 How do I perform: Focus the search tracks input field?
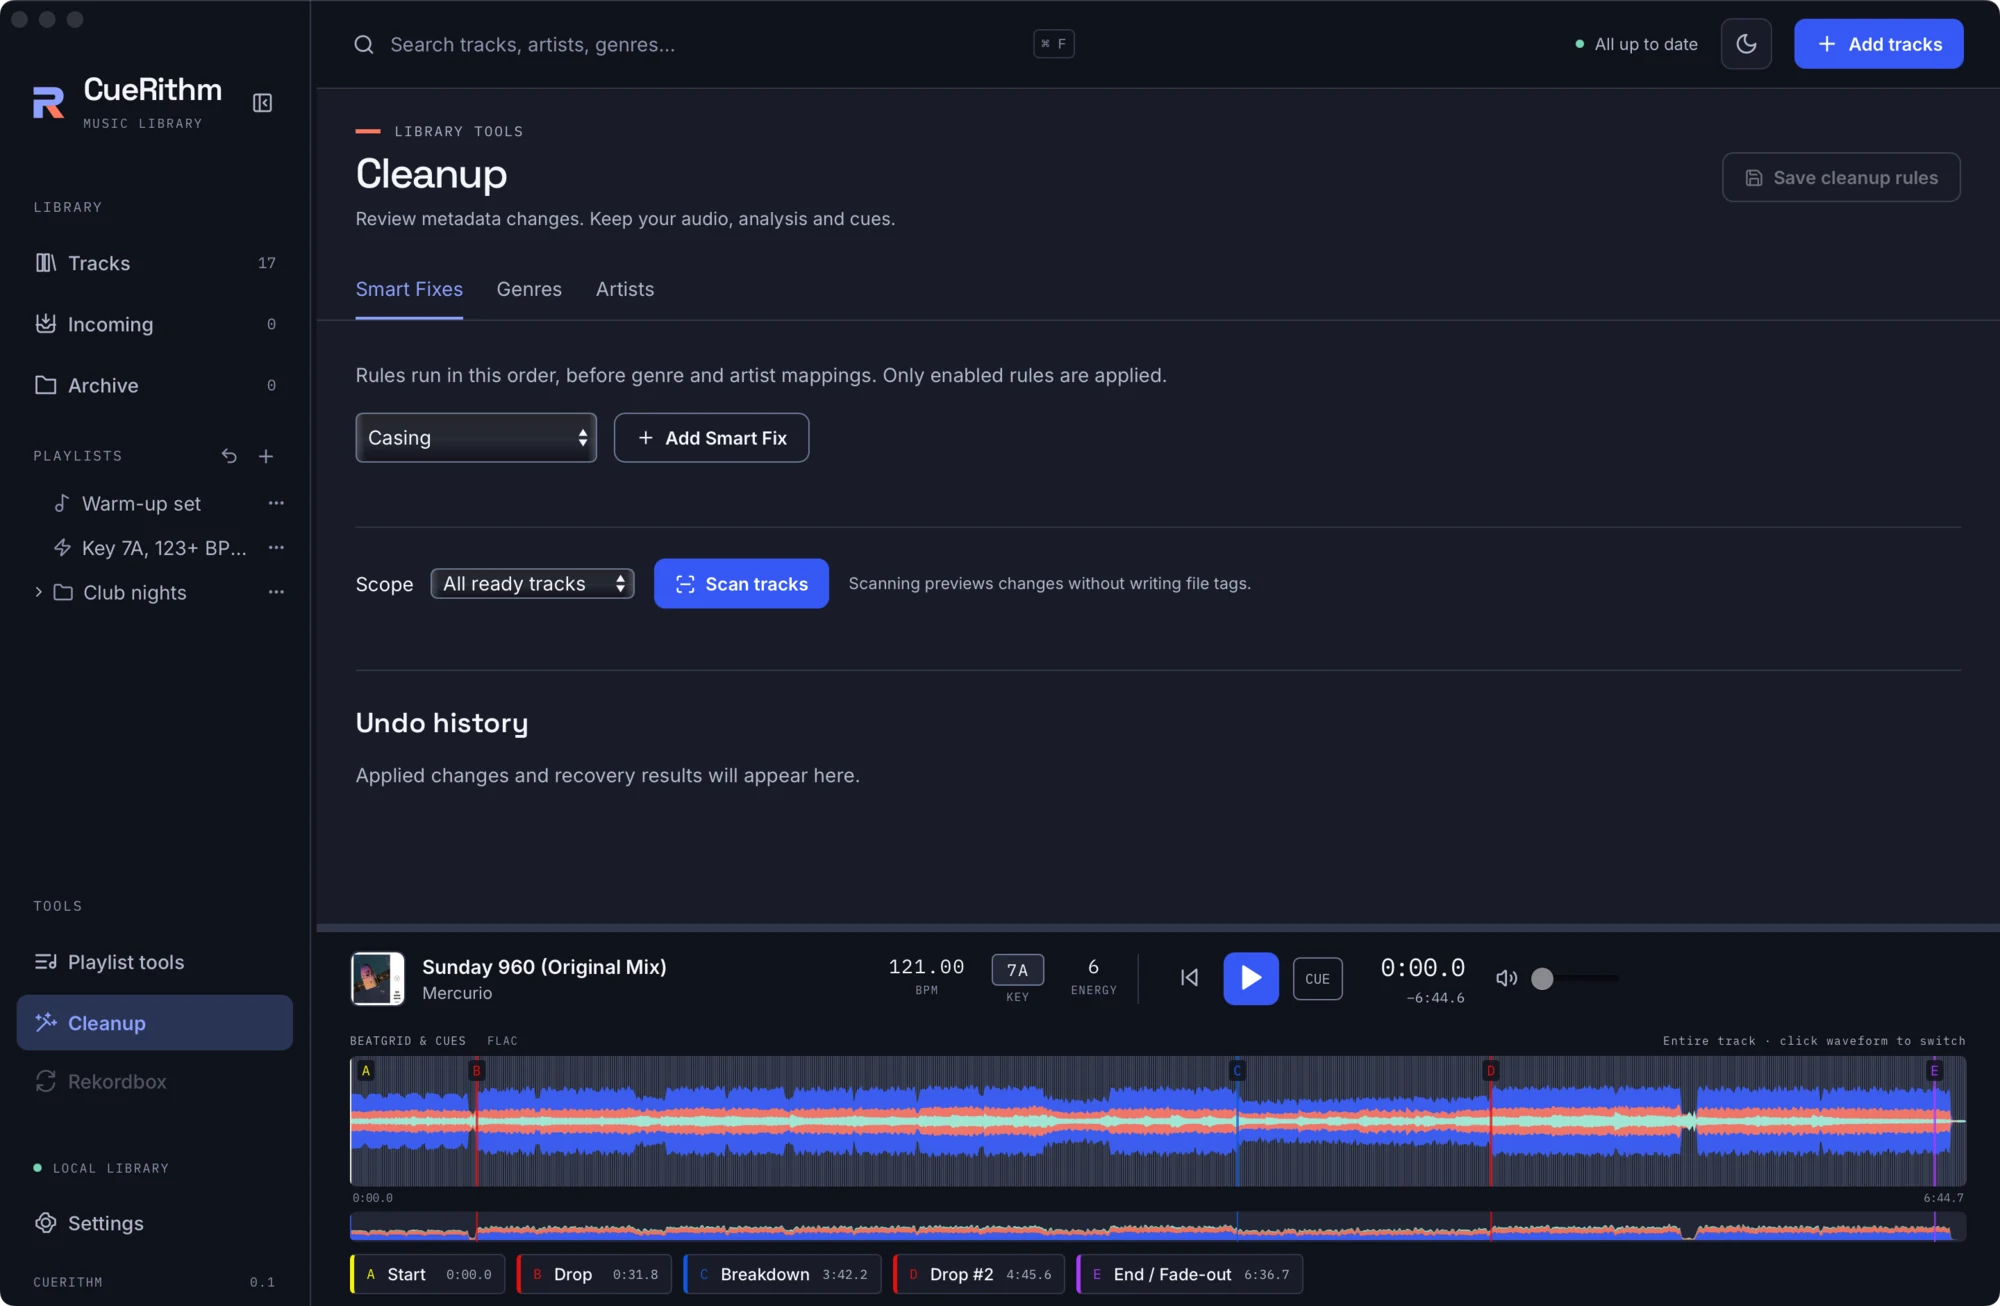pos(700,45)
